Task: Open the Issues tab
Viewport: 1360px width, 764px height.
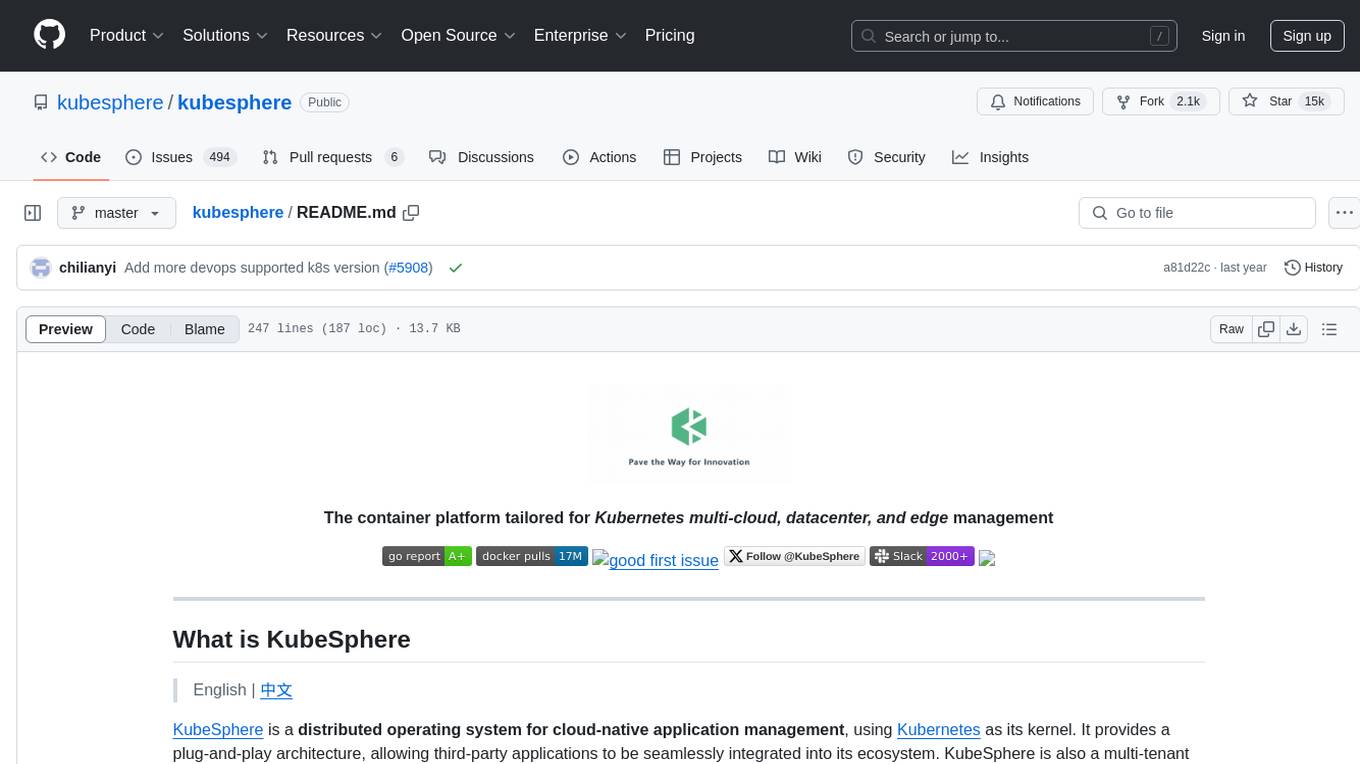Action: click(180, 157)
